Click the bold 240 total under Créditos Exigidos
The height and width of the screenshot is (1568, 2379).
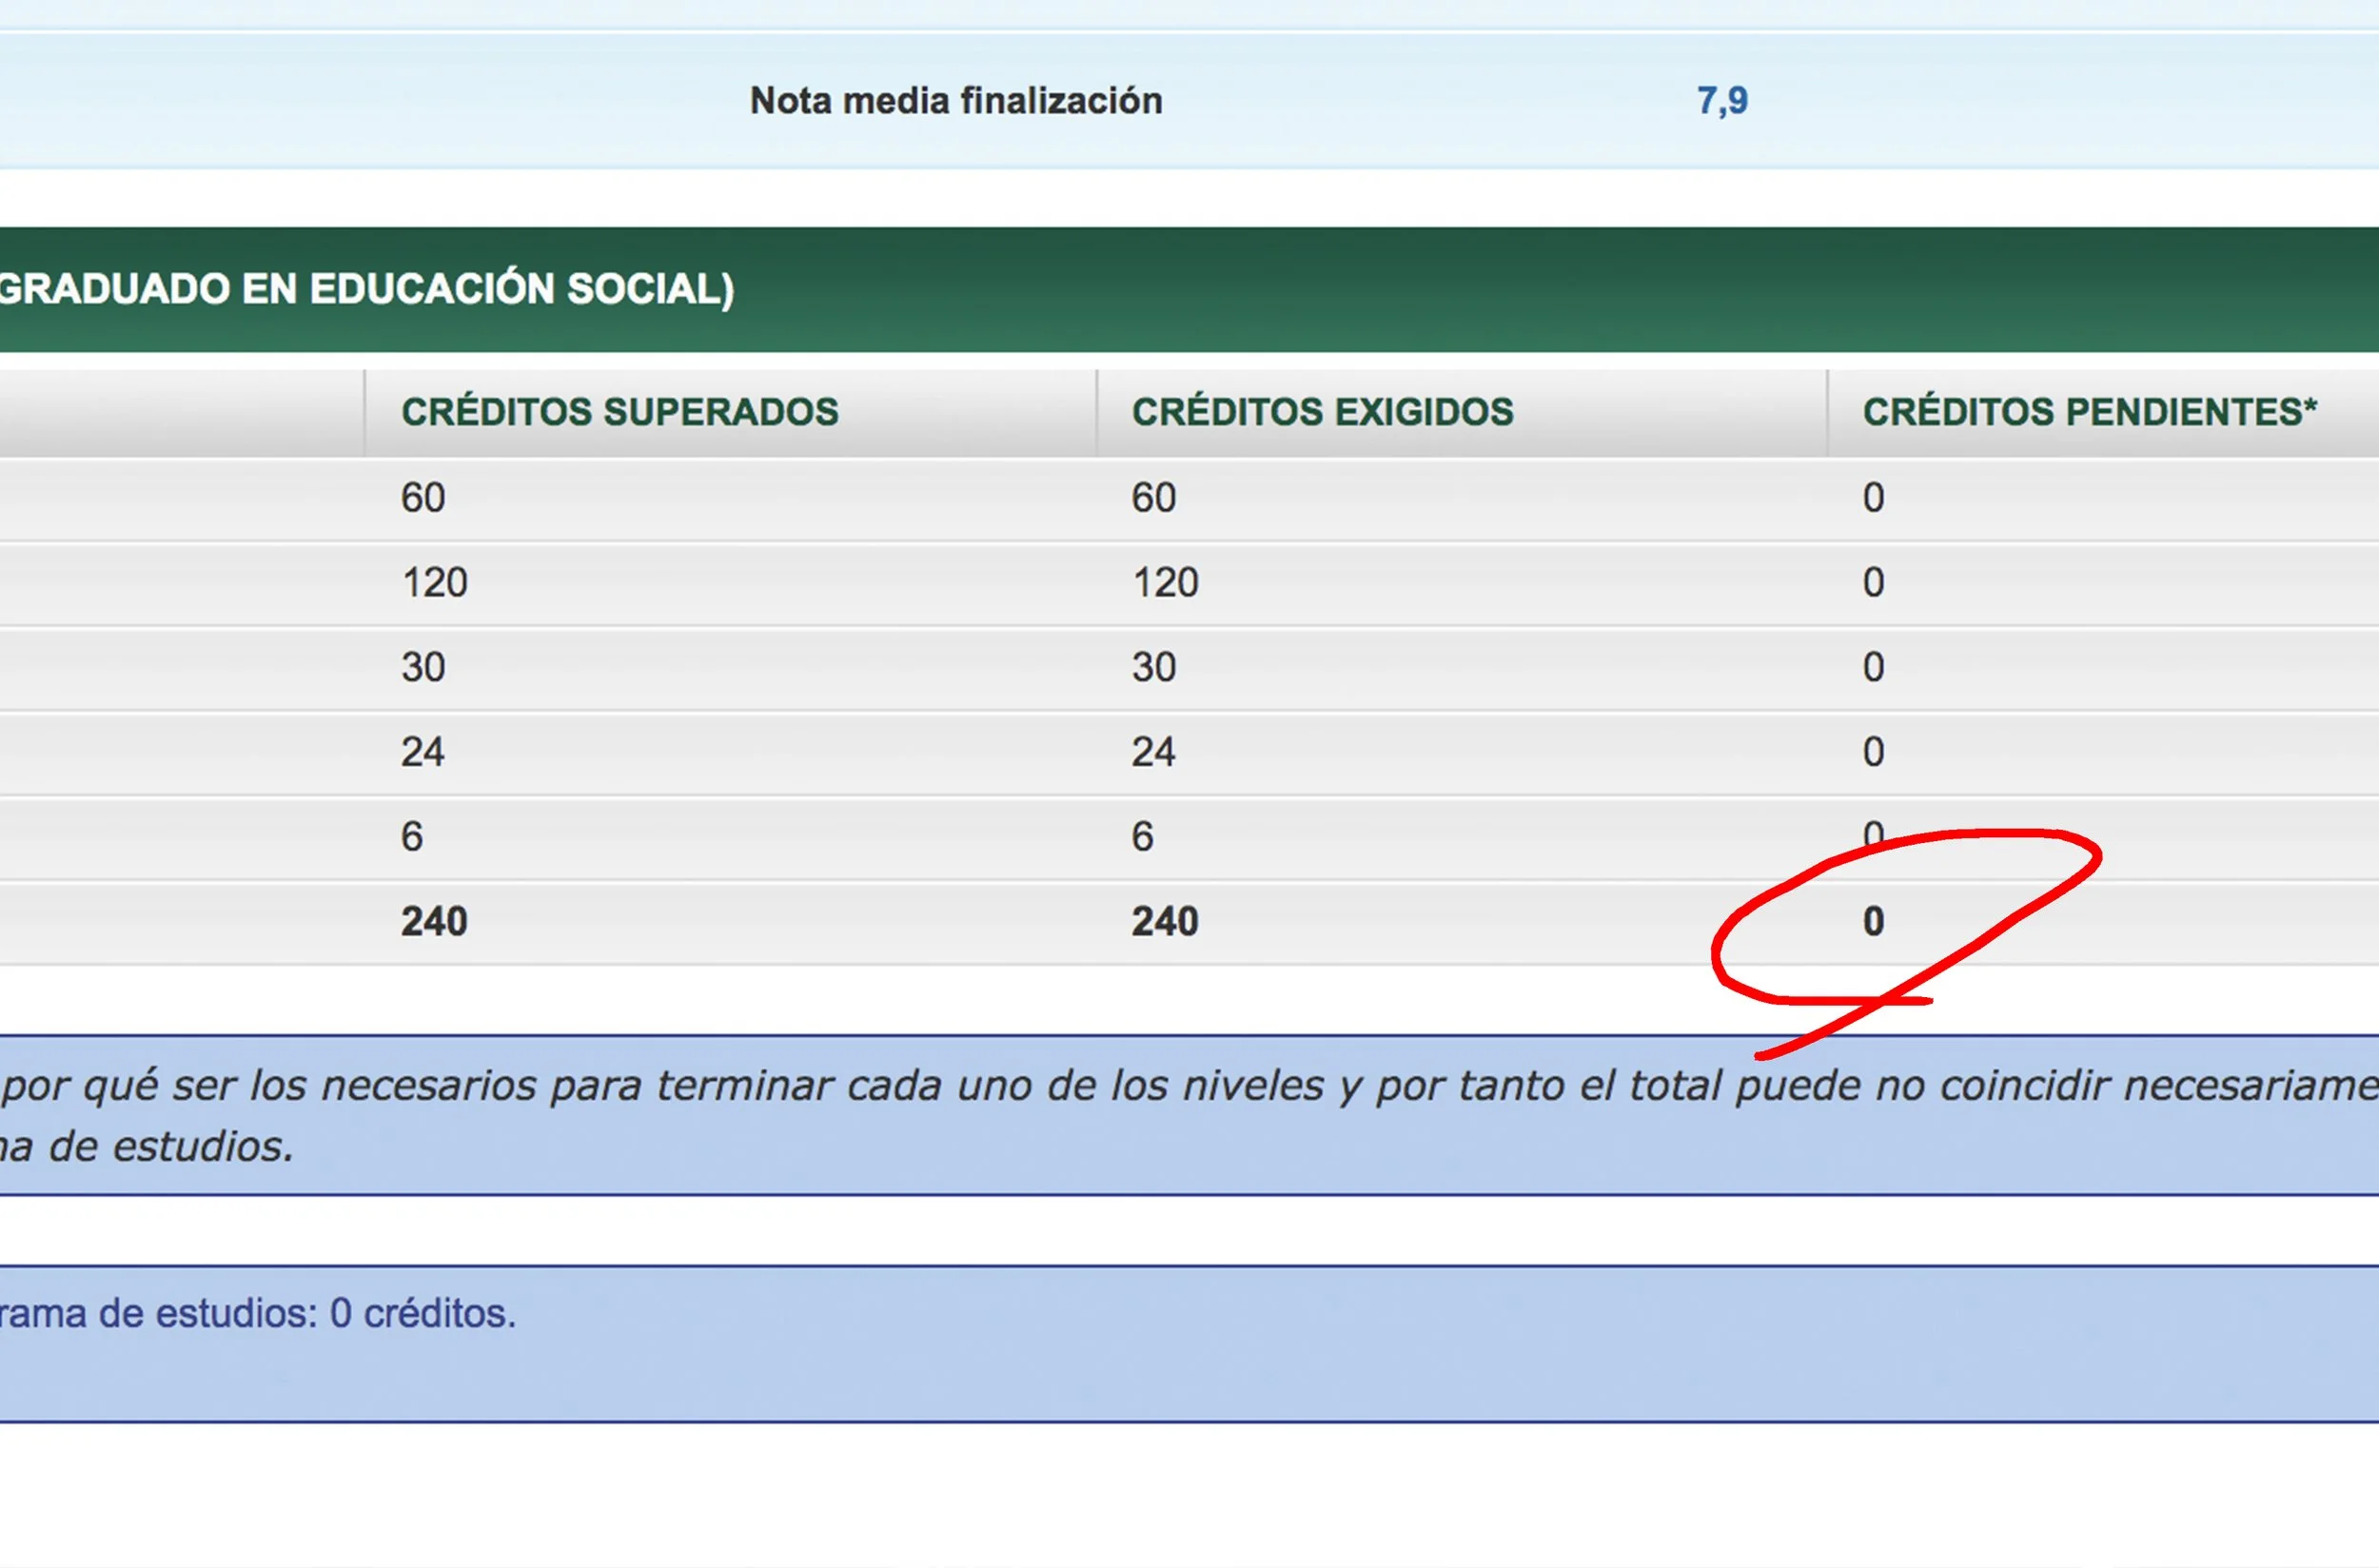point(1165,922)
